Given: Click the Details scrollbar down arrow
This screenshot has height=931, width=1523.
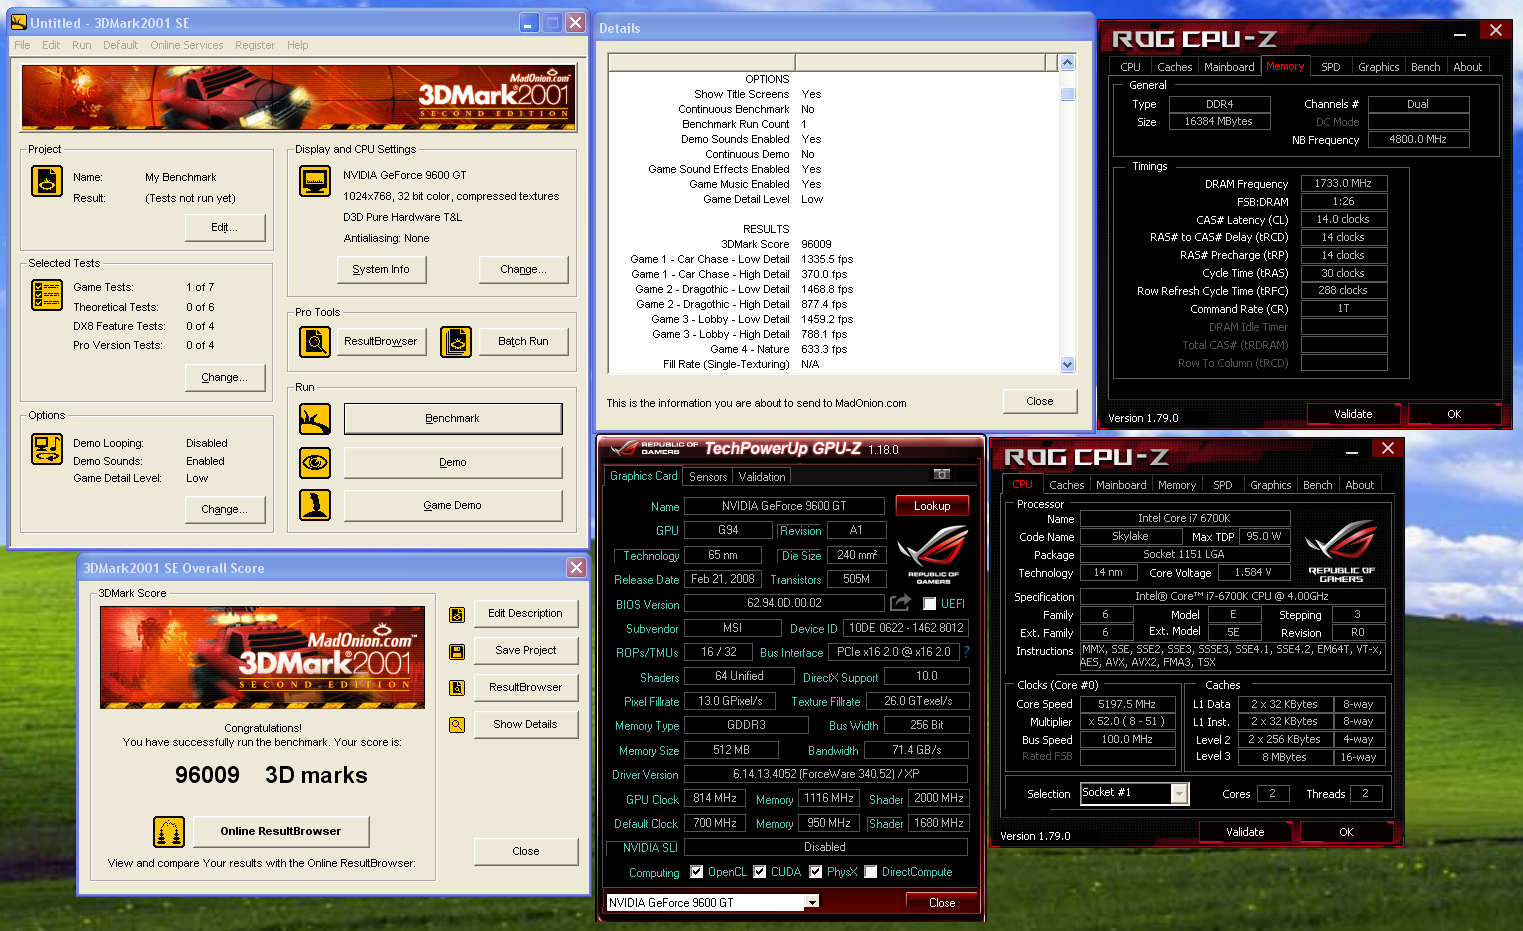Looking at the screenshot, I should [1067, 365].
